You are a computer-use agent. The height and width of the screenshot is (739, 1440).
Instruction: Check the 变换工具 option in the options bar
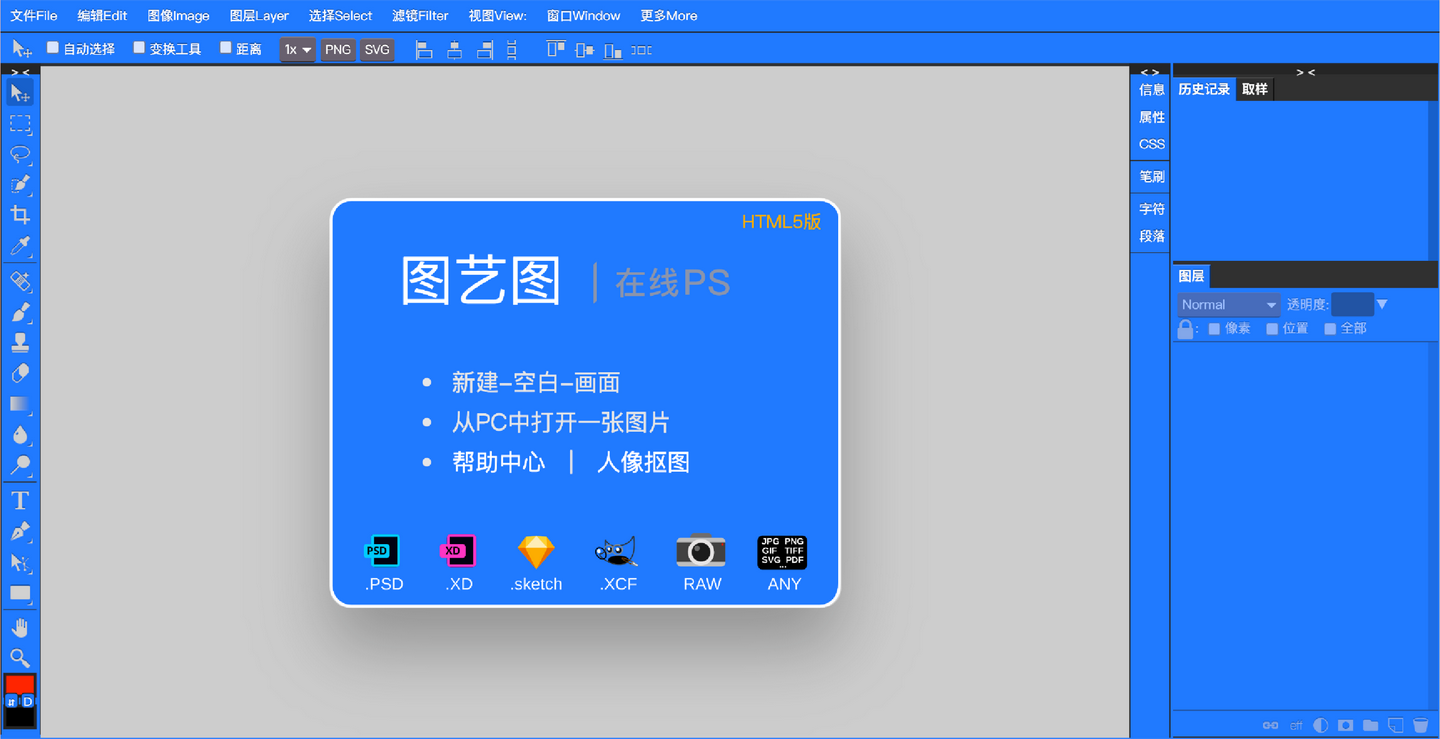138,46
